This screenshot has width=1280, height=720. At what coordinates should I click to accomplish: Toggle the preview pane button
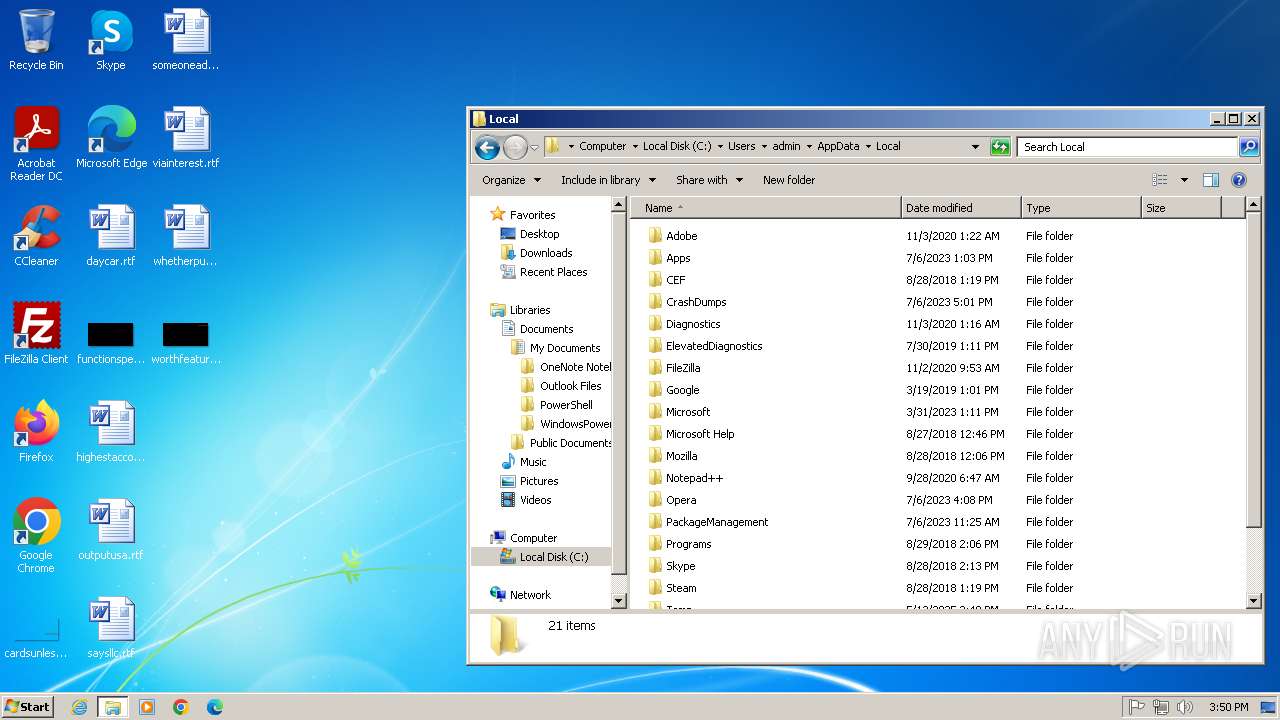pos(1211,180)
